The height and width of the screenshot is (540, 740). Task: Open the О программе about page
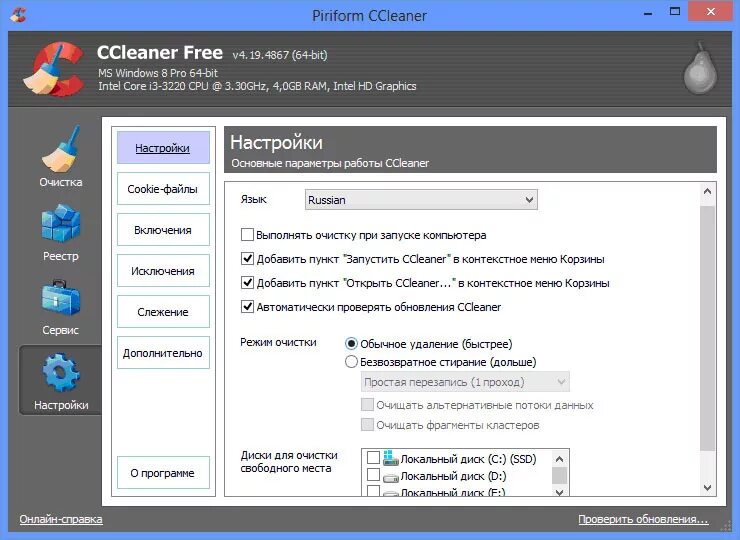163,473
